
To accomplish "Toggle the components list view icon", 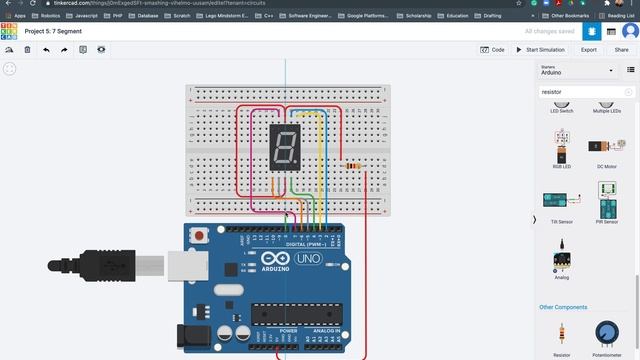I will 631,70.
